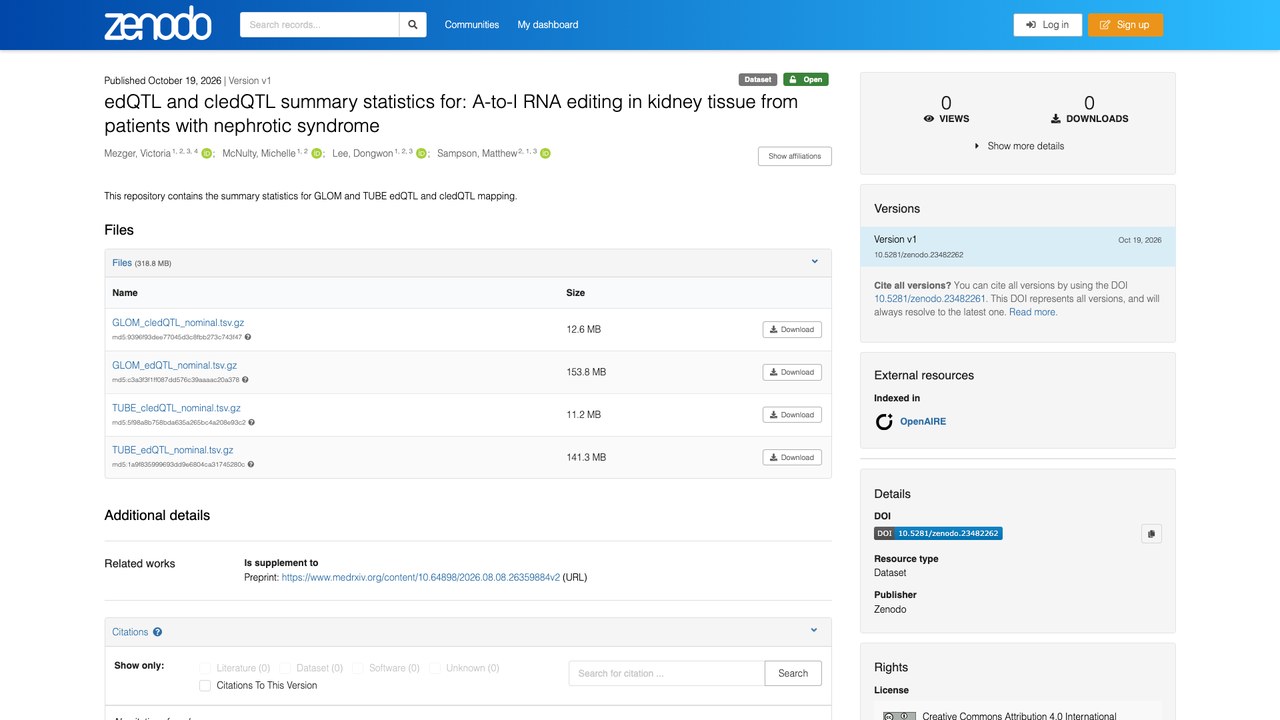
Task: Expand Show more details
Action: 1018,146
